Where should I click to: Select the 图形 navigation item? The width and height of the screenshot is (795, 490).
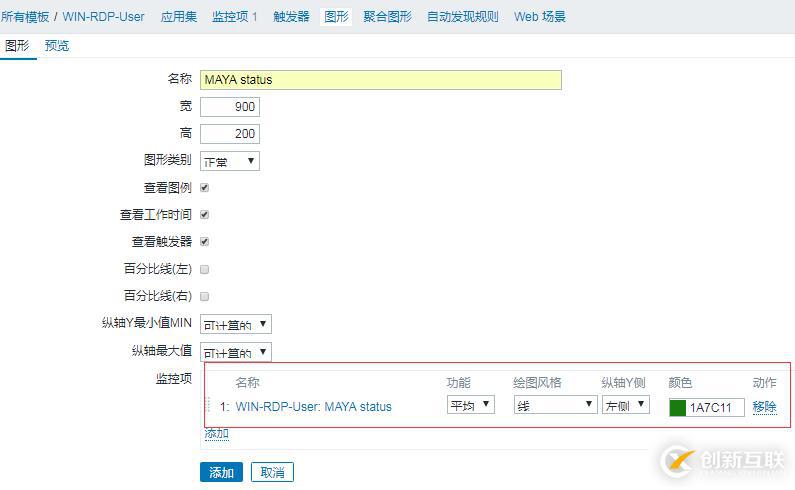point(337,17)
